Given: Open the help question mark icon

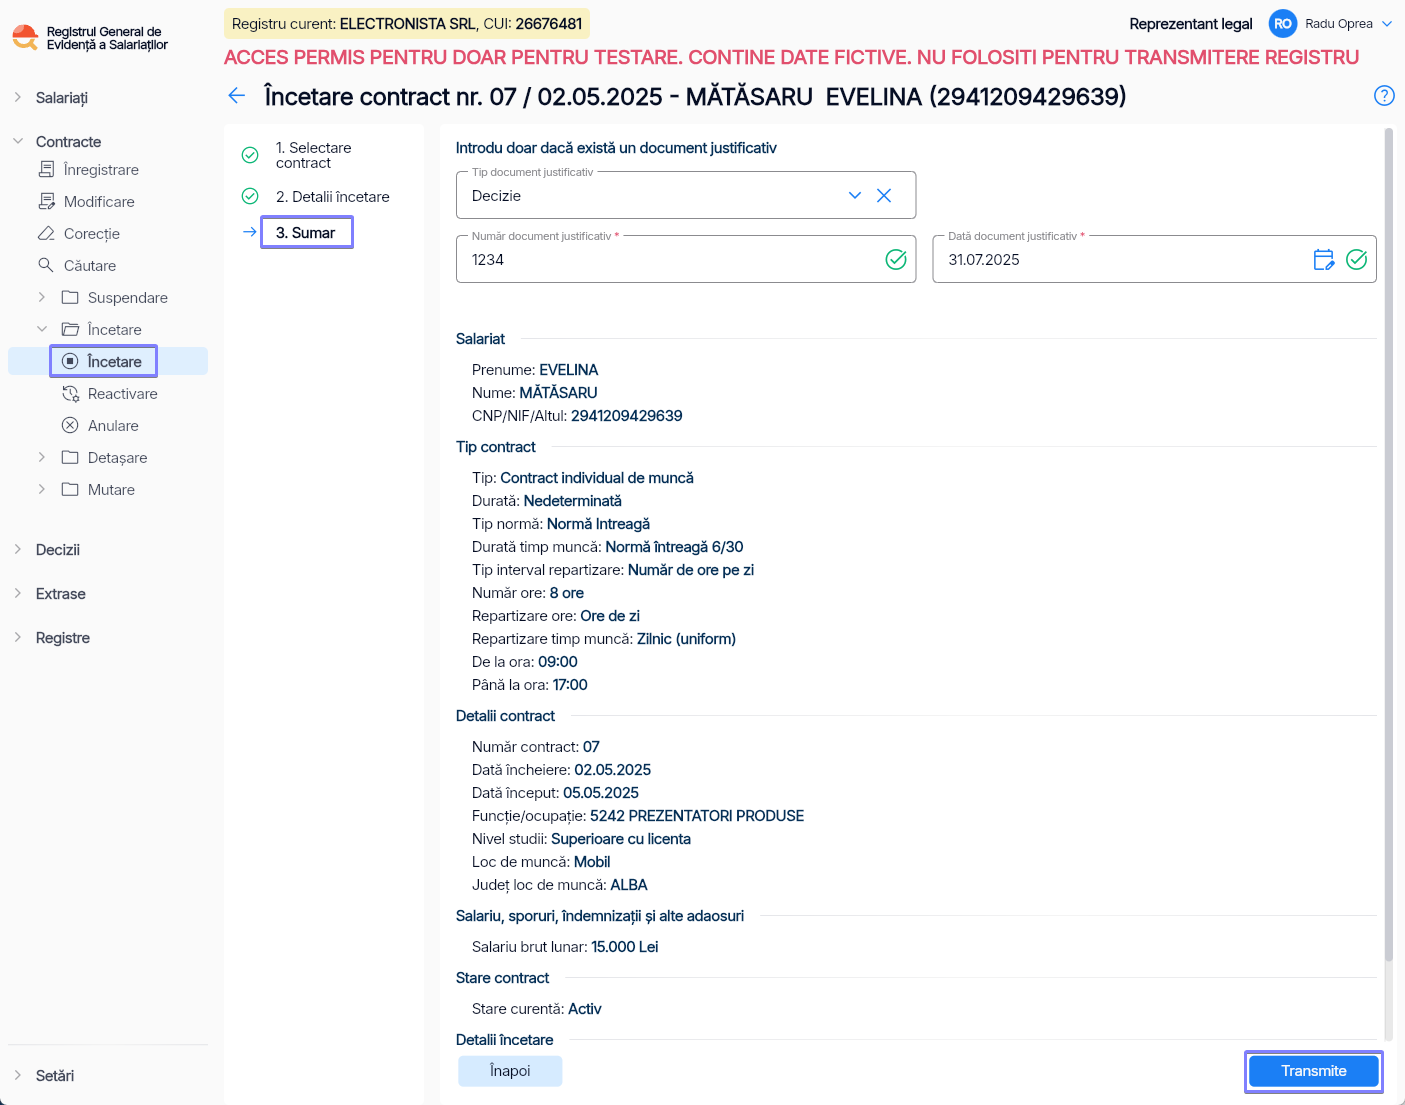Looking at the screenshot, I should [x=1384, y=96].
